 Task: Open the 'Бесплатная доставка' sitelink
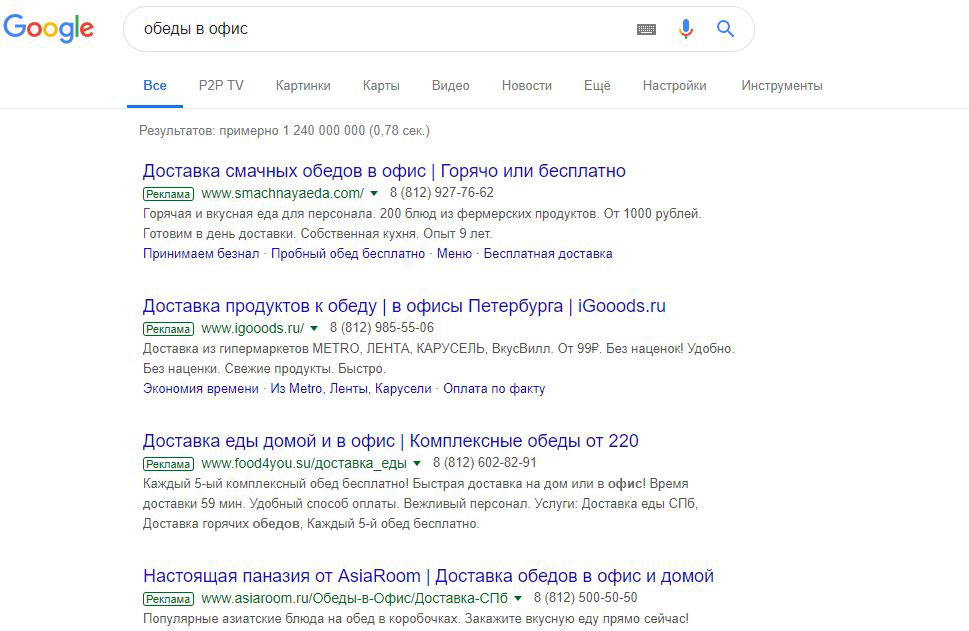coord(548,253)
